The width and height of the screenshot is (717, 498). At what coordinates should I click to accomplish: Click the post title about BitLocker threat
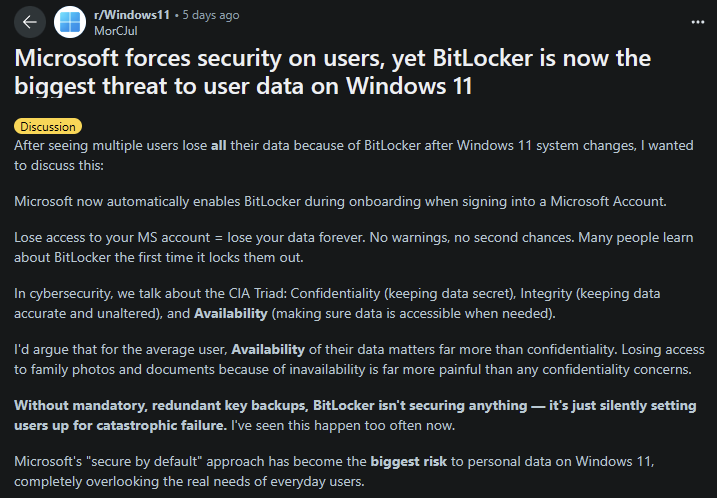[x=332, y=72]
